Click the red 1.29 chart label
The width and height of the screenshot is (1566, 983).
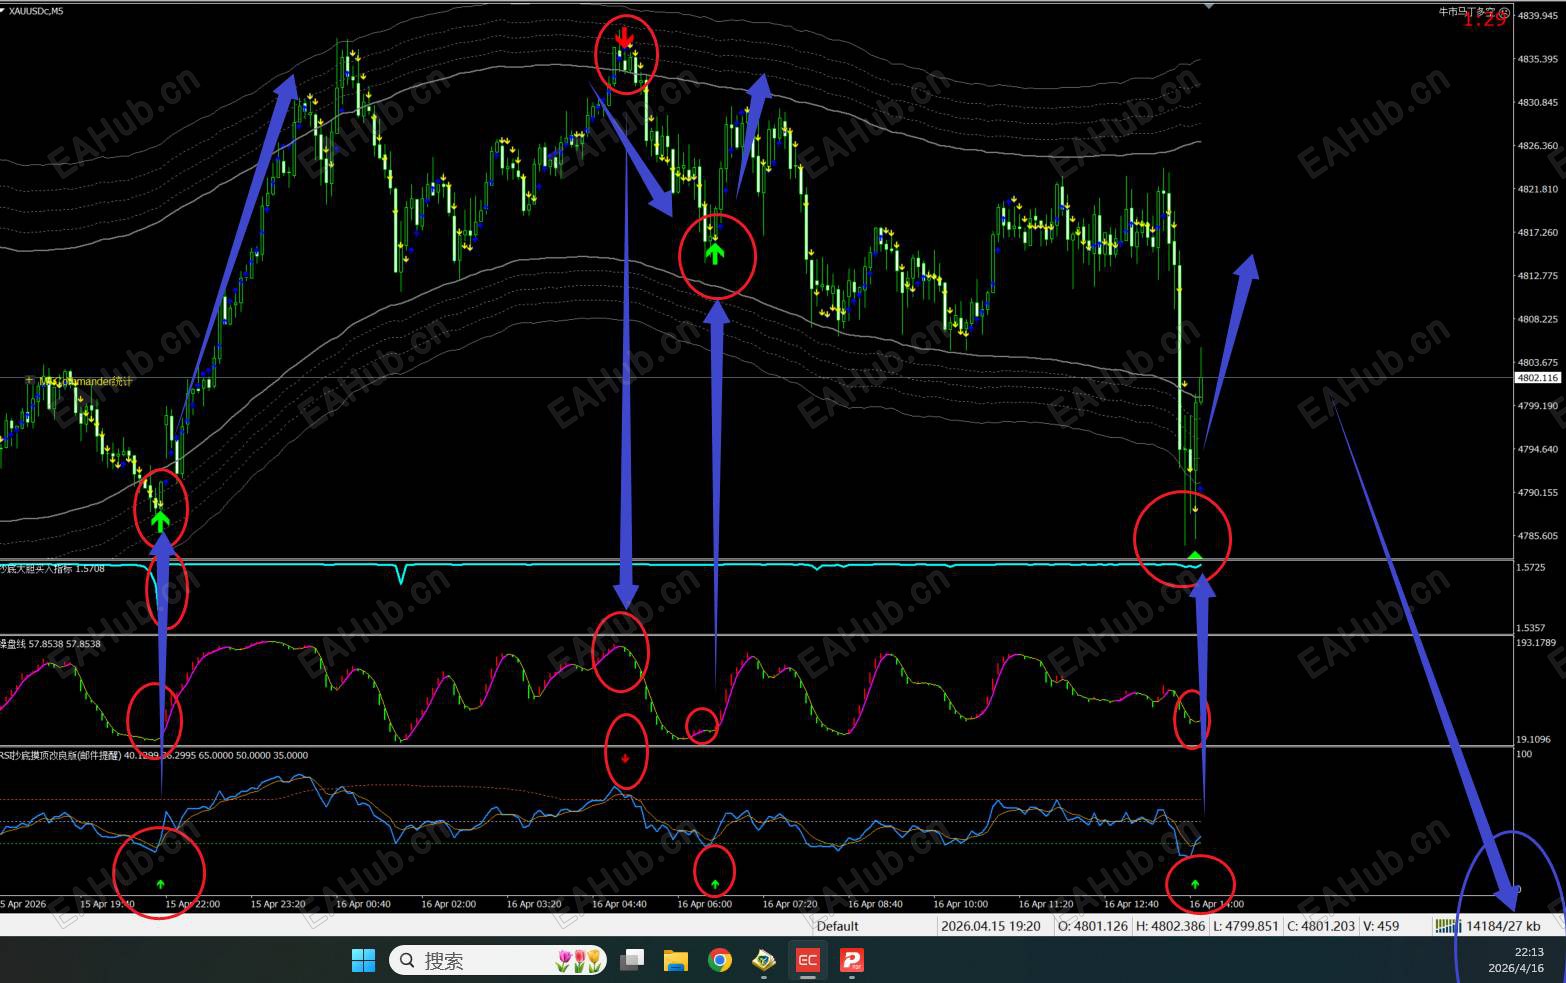click(1485, 20)
